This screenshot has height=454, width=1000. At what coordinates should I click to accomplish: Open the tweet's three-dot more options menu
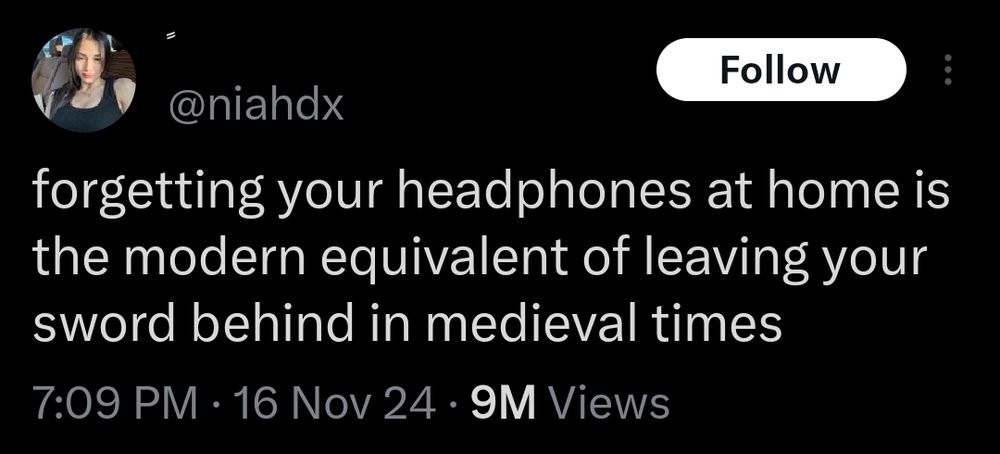point(948,70)
